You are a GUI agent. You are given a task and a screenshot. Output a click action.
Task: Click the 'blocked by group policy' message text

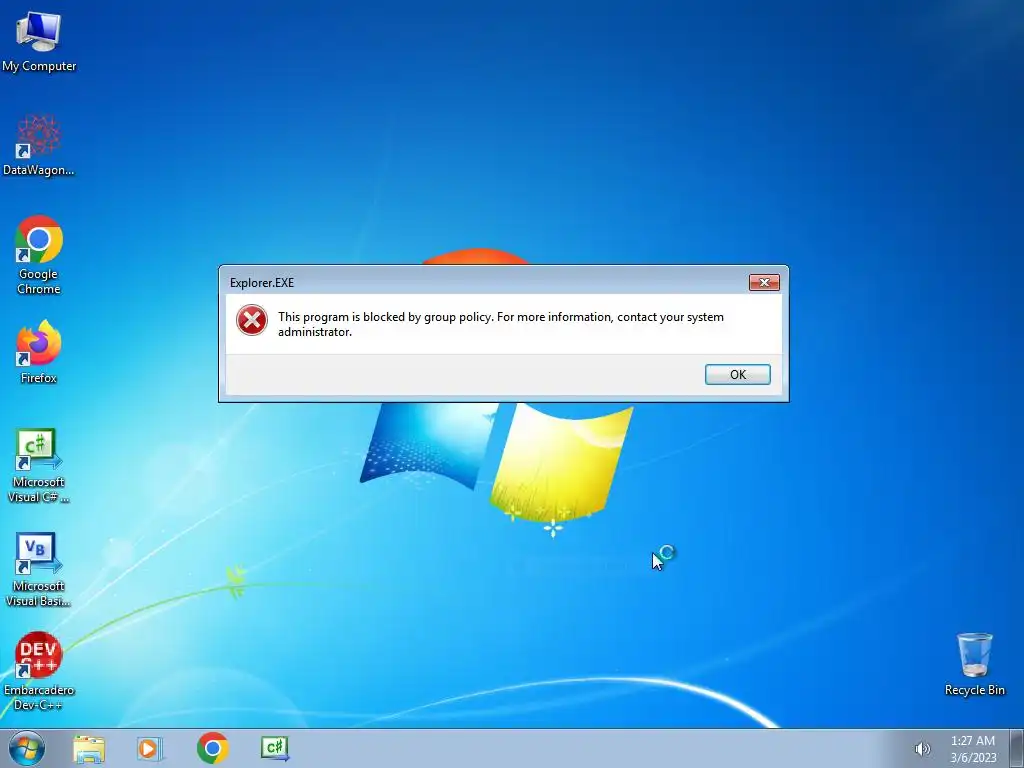pyautogui.click(x=501, y=324)
